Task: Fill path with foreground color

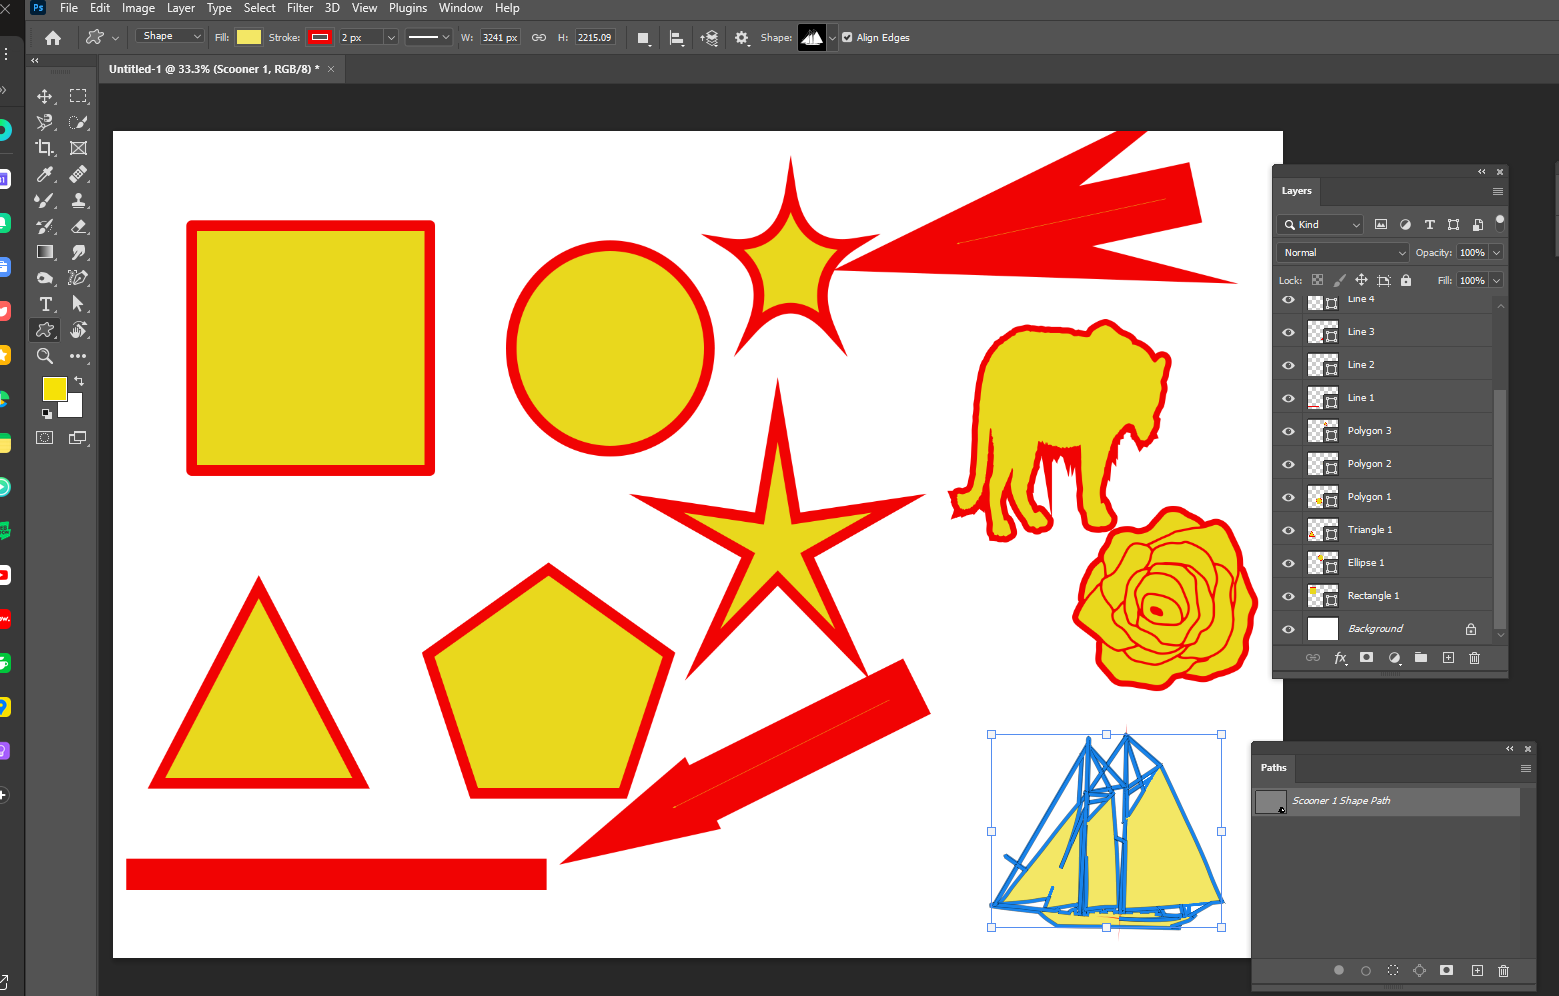Action: point(1339,970)
